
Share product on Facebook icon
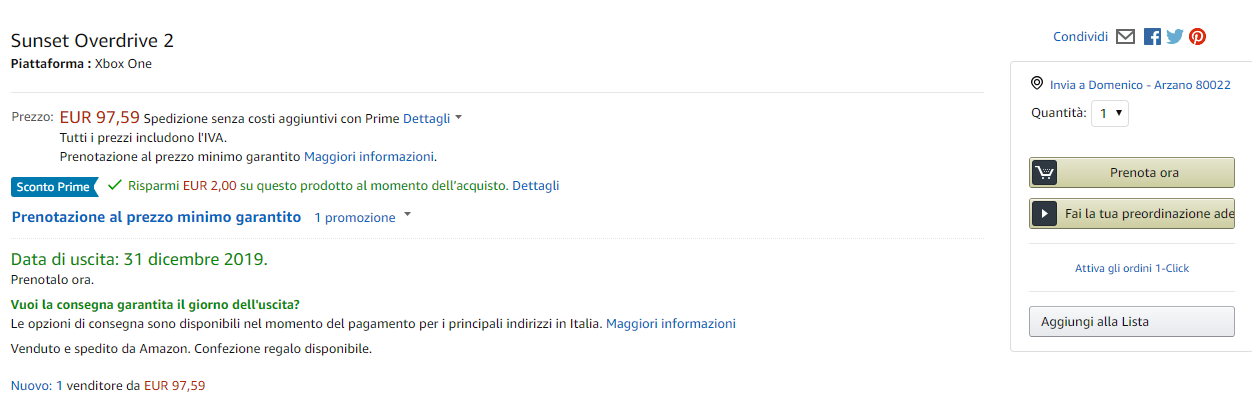[x=1152, y=37]
